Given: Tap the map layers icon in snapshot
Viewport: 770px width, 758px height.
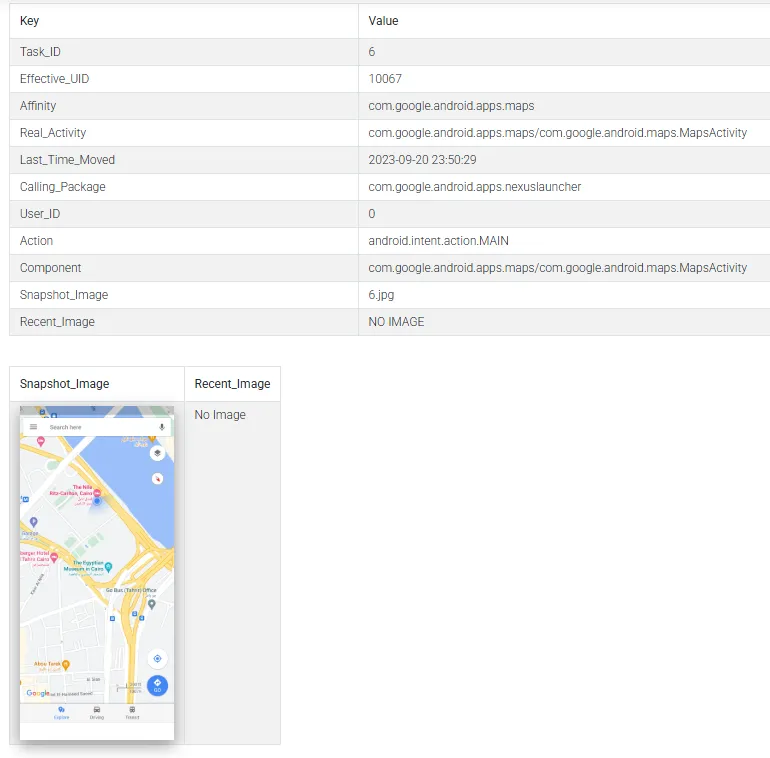Looking at the screenshot, I should point(157,453).
